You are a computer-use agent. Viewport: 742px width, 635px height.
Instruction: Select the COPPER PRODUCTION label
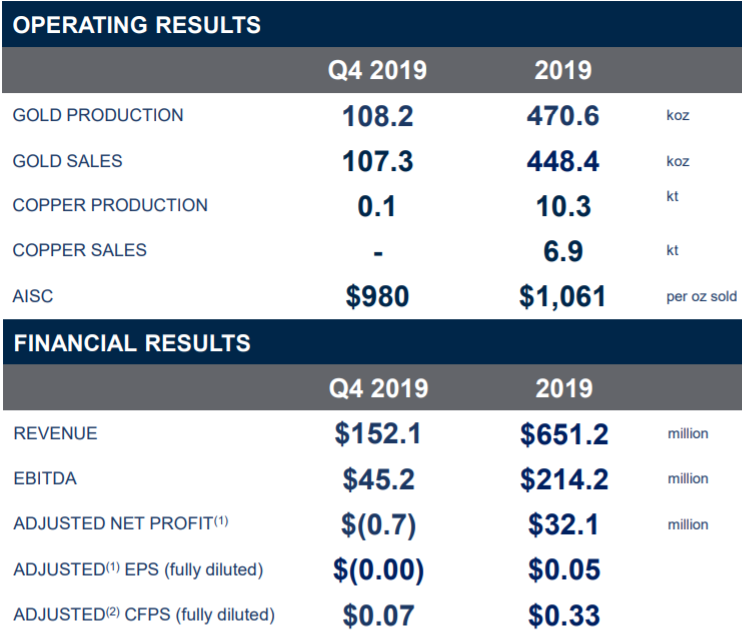click(110, 205)
